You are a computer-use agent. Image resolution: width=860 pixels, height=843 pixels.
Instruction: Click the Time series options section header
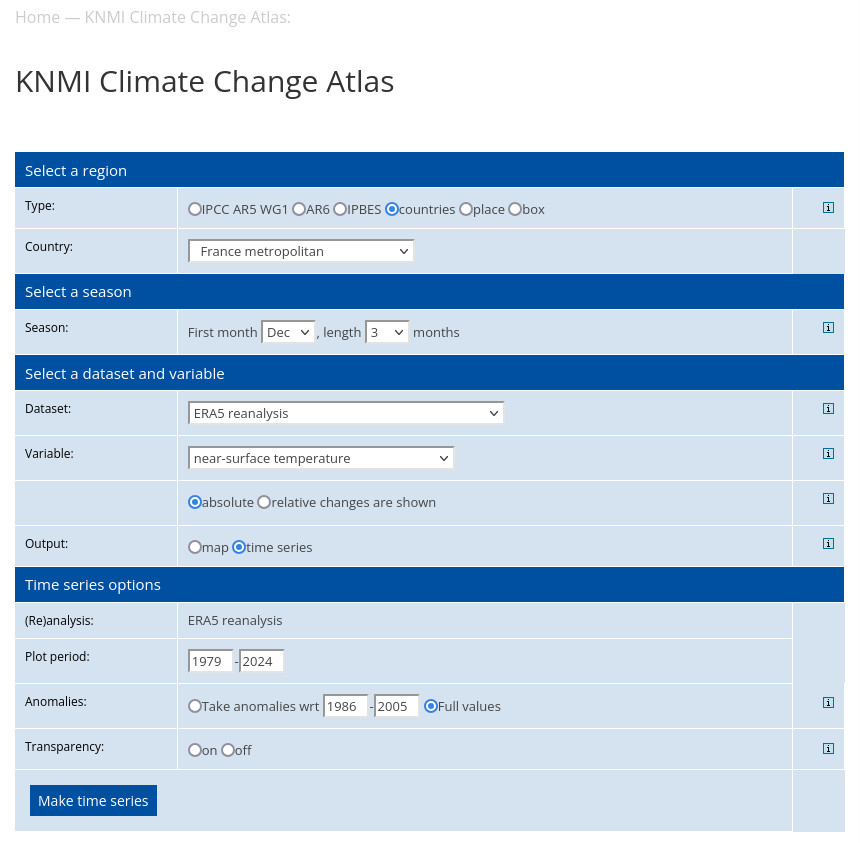[429, 585]
